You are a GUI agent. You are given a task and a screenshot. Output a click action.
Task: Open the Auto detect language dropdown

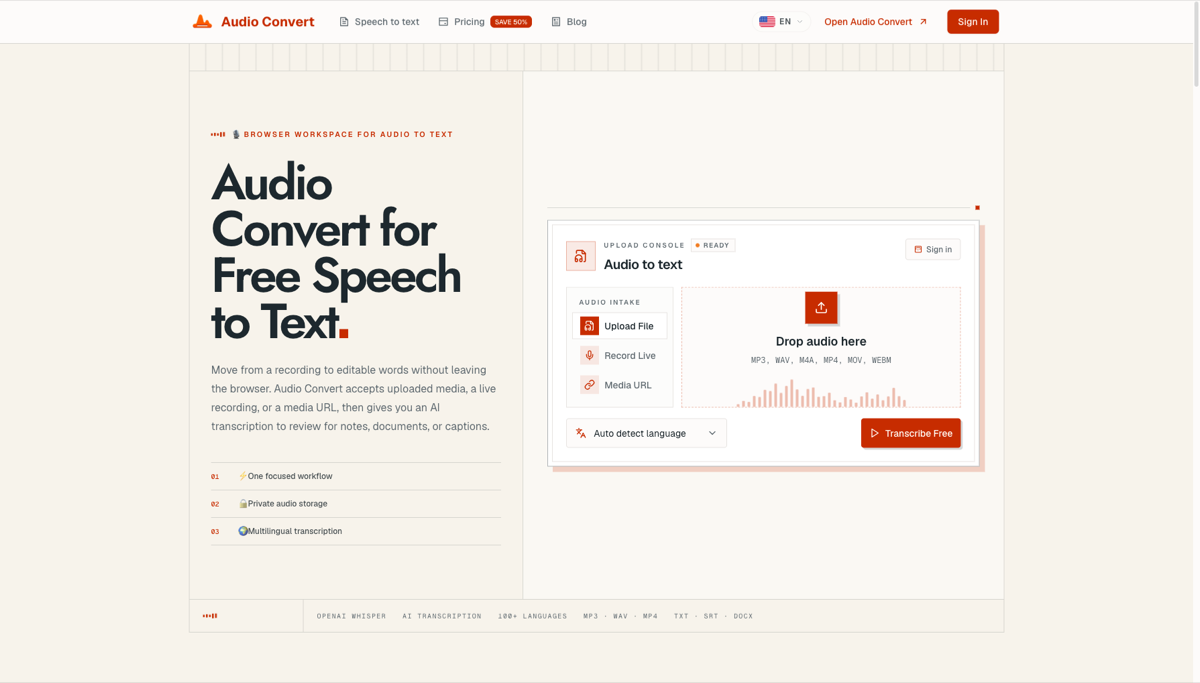click(x=647, y=433)
